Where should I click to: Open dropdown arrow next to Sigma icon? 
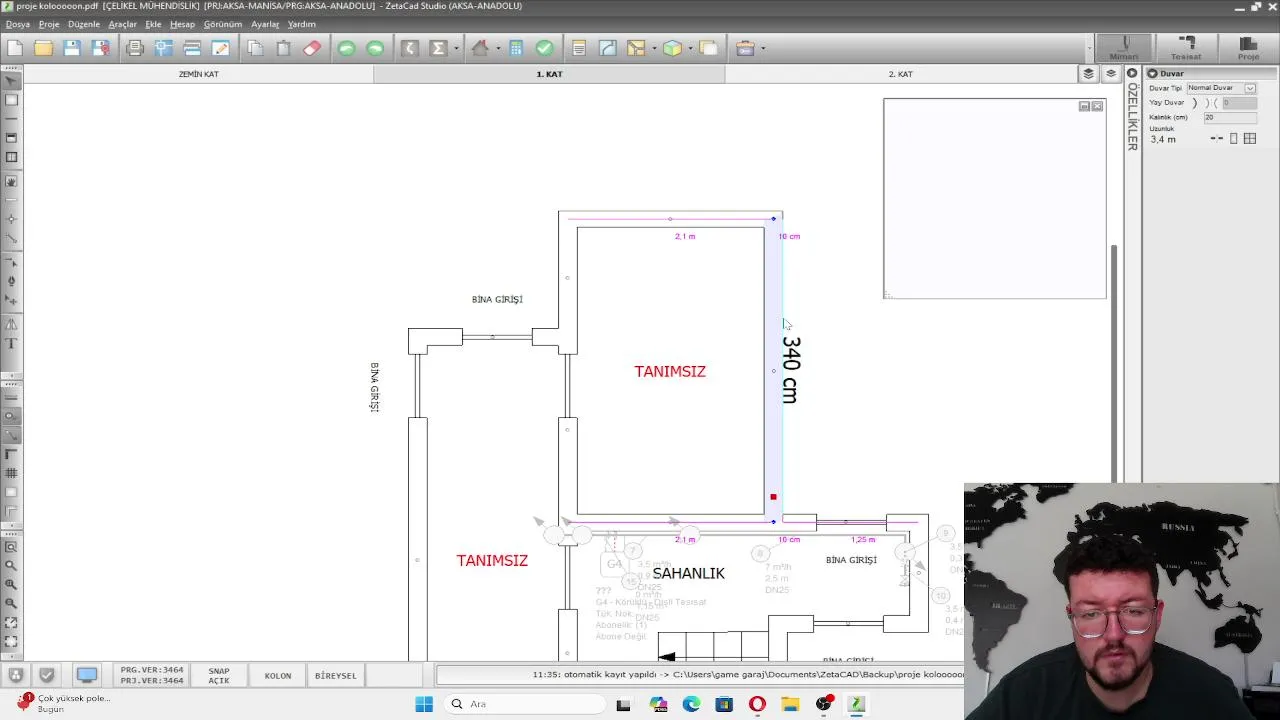(x=456, y=48)
